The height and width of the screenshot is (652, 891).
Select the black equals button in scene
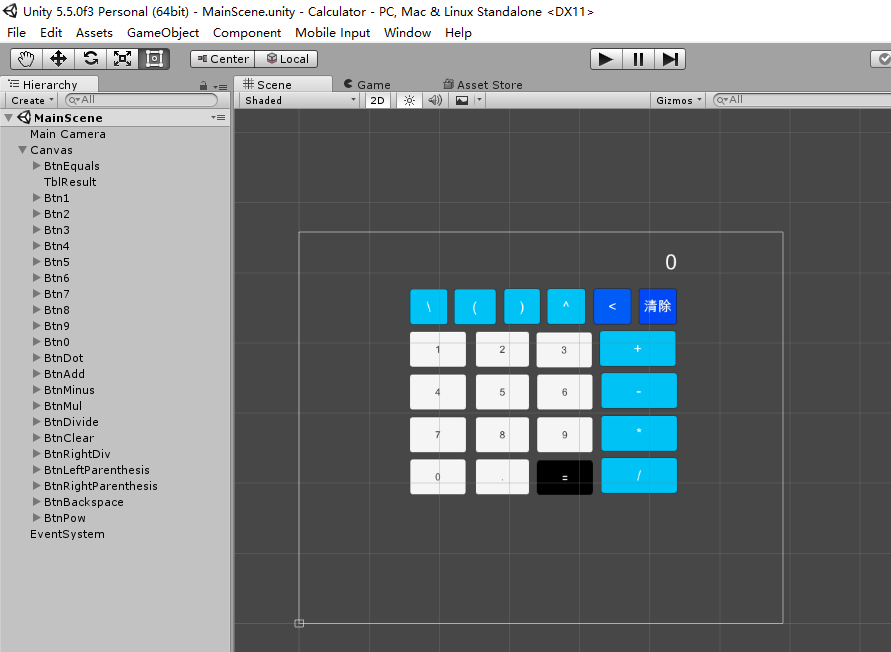[565, 477]
